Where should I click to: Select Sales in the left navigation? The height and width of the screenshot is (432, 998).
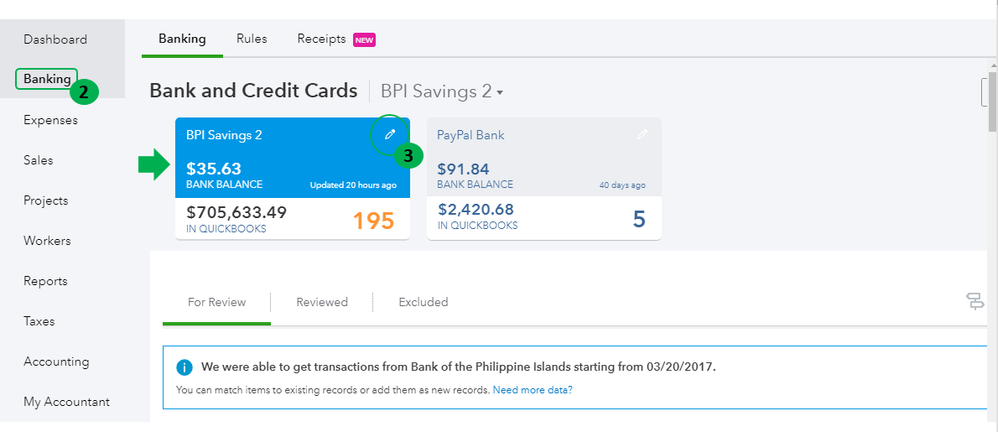[x=38, y=160]
